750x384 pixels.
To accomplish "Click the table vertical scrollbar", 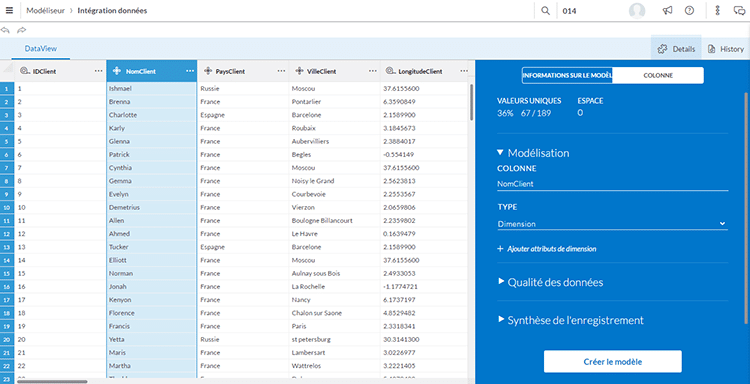I will [472, 101].
